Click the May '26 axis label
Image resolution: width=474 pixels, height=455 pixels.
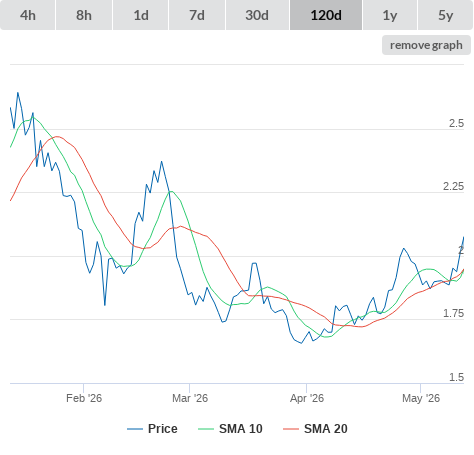coord(421,398)
